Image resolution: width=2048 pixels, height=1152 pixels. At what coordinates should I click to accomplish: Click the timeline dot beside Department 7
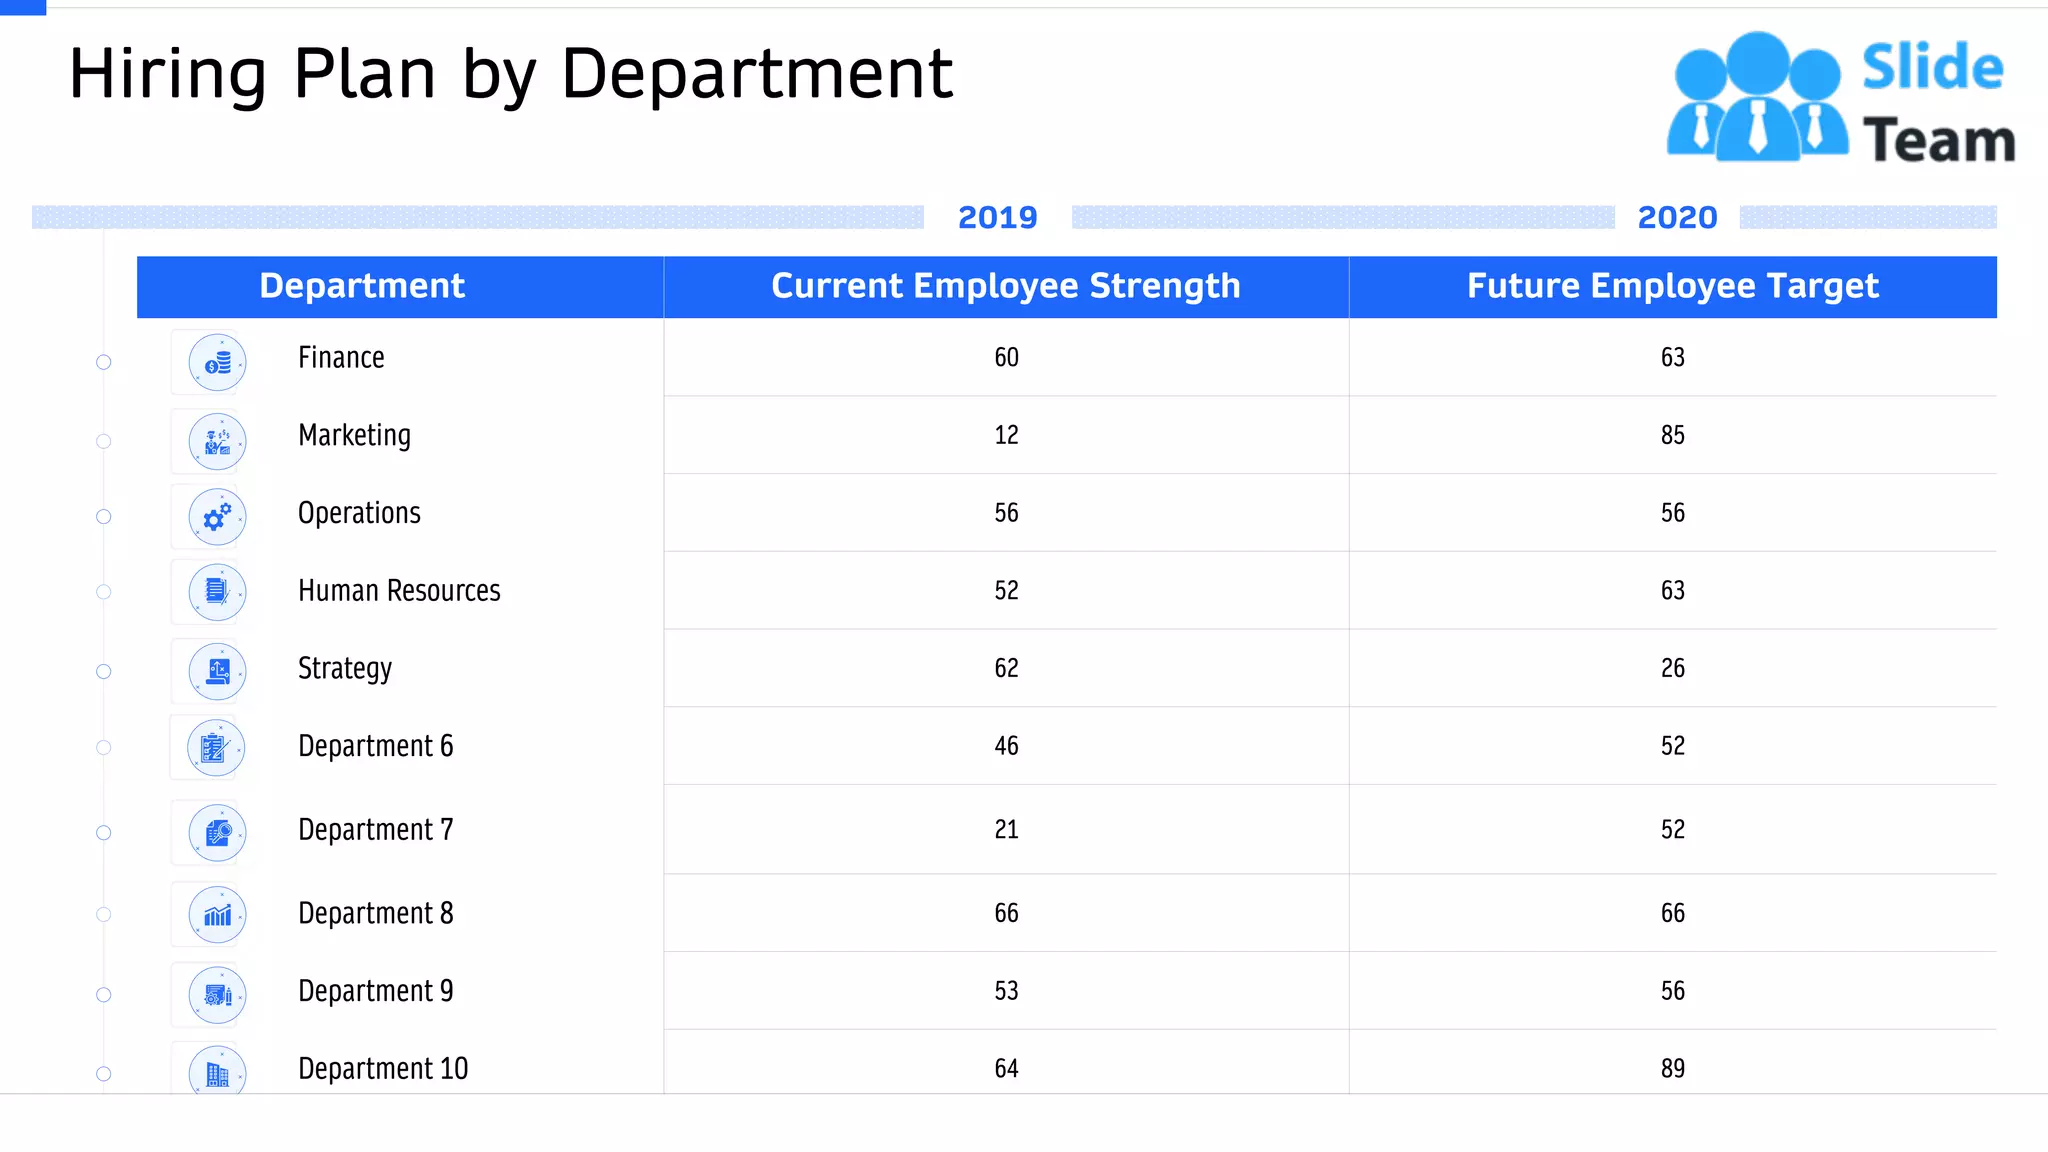(104, 833)
